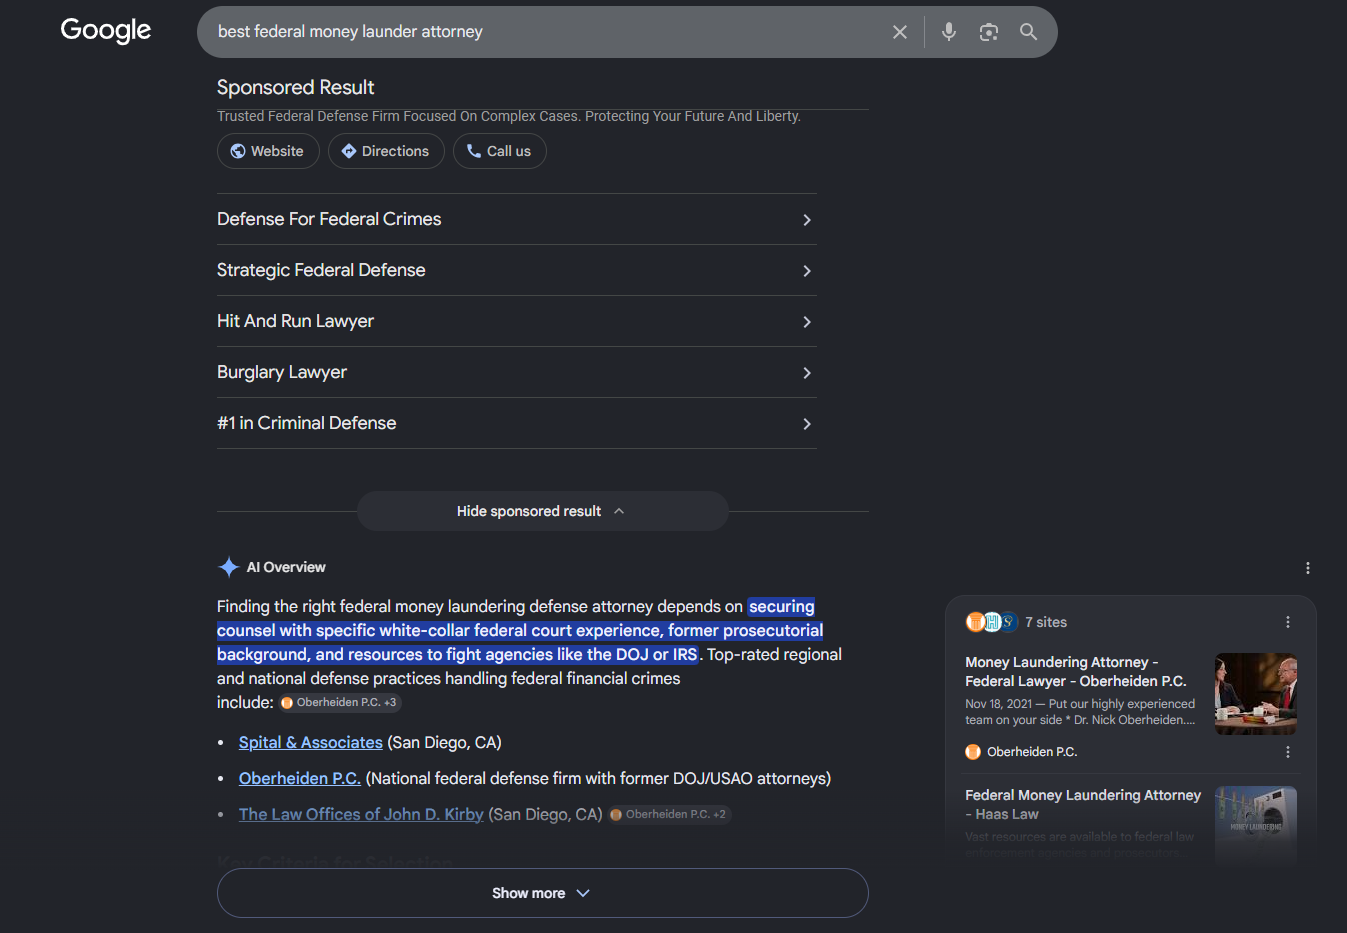Open The Law Offices of John D. Kirby

click(361, 814)
